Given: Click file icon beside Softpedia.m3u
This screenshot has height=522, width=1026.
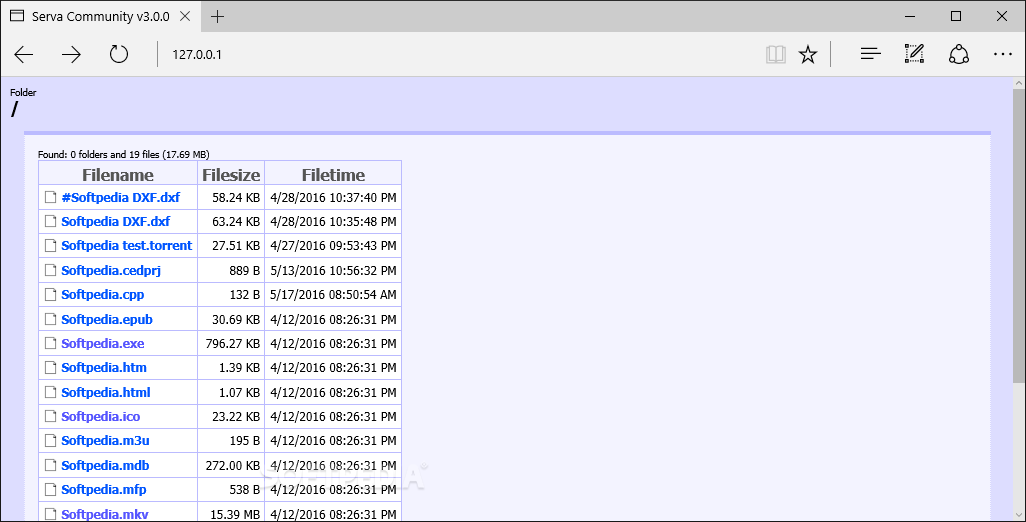Looking at the screenshot, I should point(50,440).
